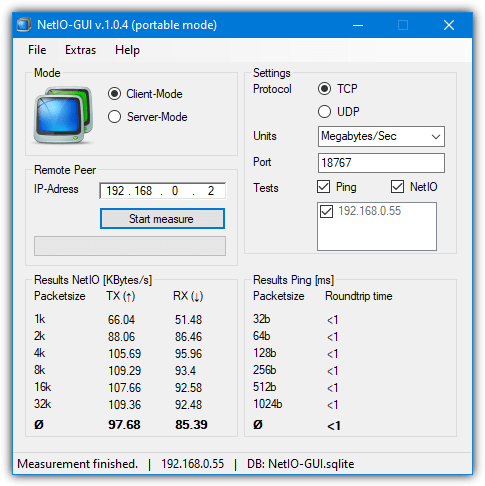Click status bar DB: NetIO-GUI.sqlite

(301, 464)
